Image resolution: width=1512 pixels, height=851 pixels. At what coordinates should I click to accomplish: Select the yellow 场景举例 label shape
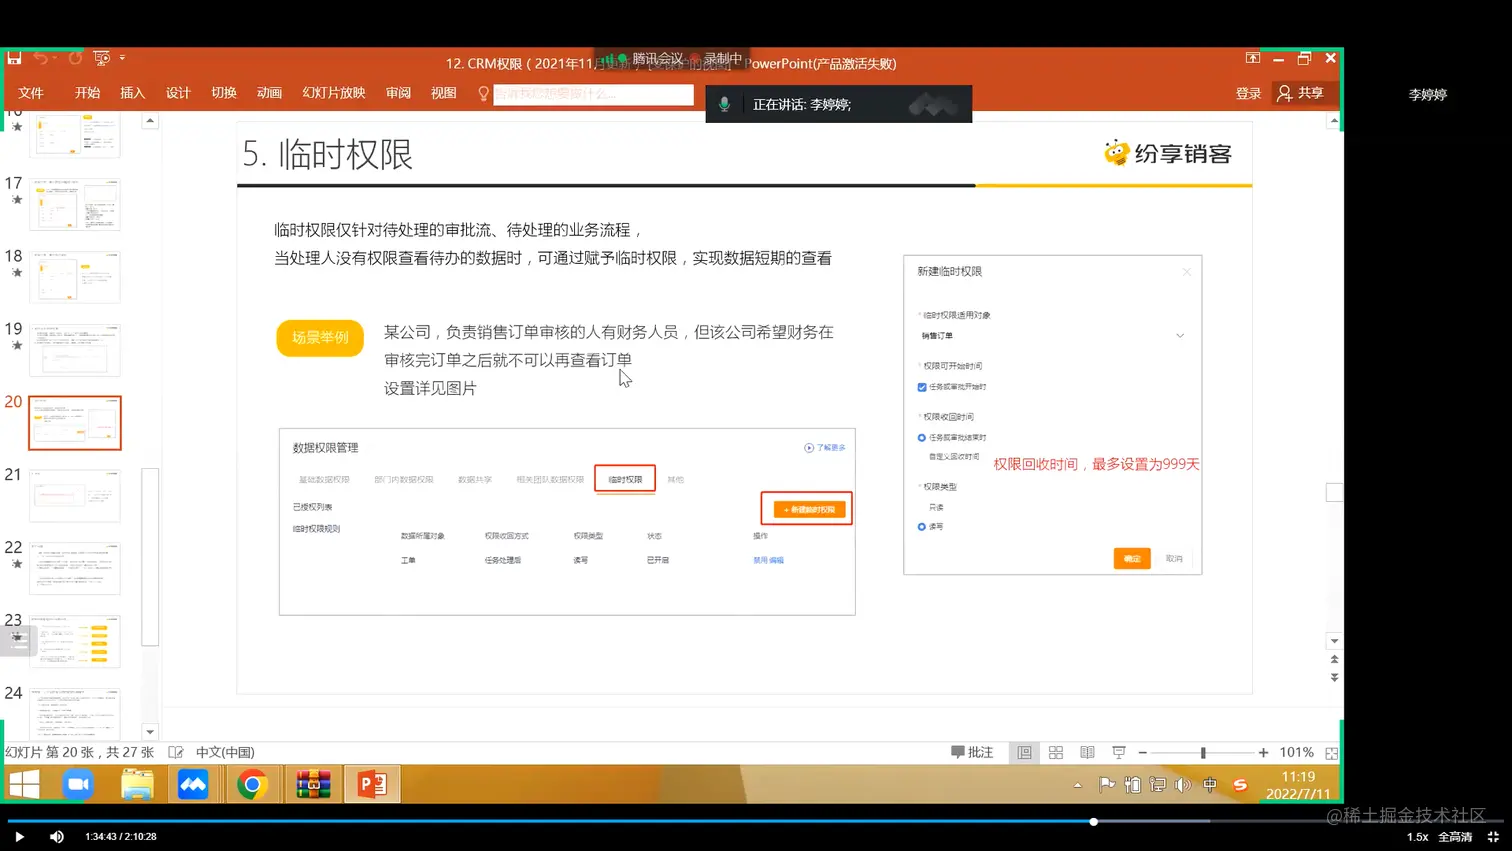(x=320, y=338)
